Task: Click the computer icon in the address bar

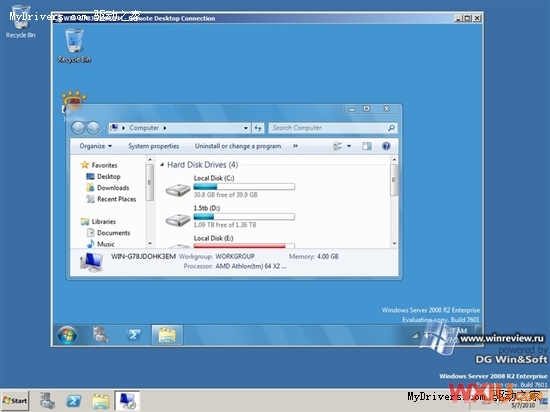Action: click(x=114, y=128)
